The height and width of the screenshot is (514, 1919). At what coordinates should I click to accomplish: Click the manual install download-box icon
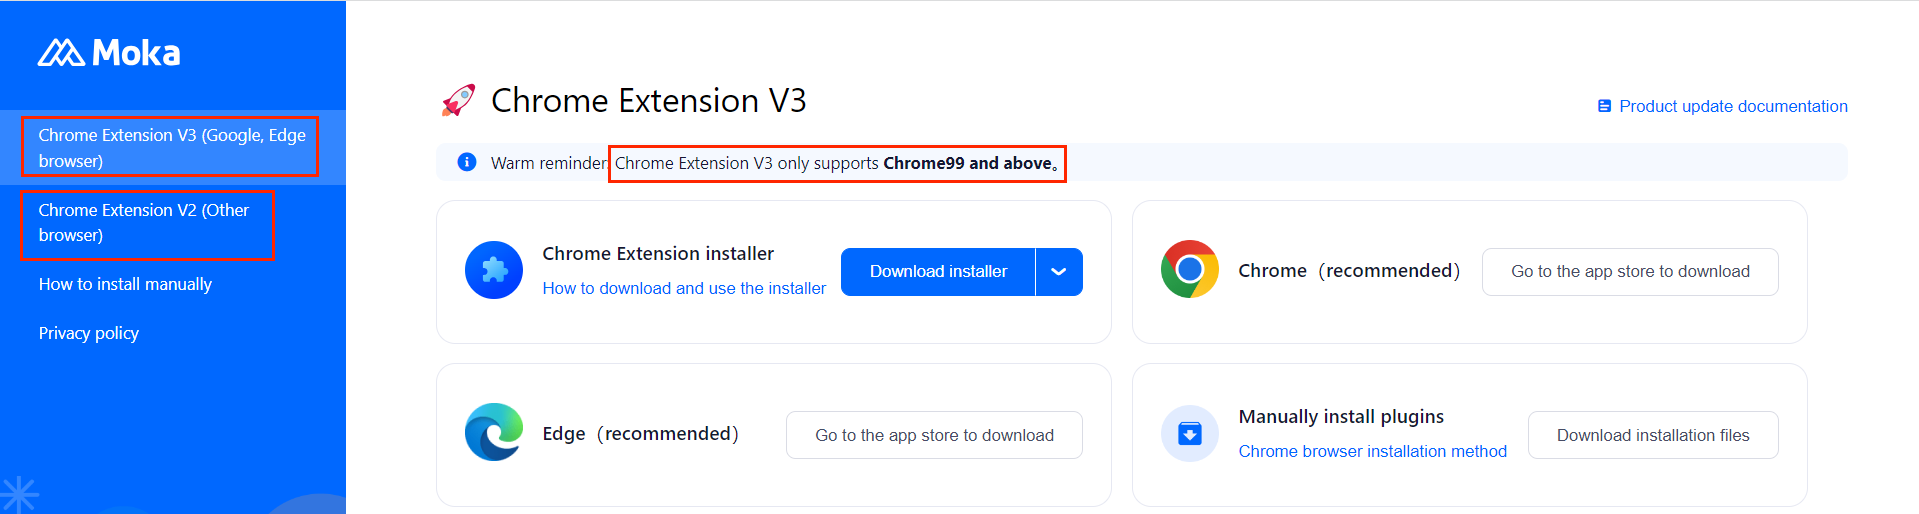click(x=1189, y=433)
